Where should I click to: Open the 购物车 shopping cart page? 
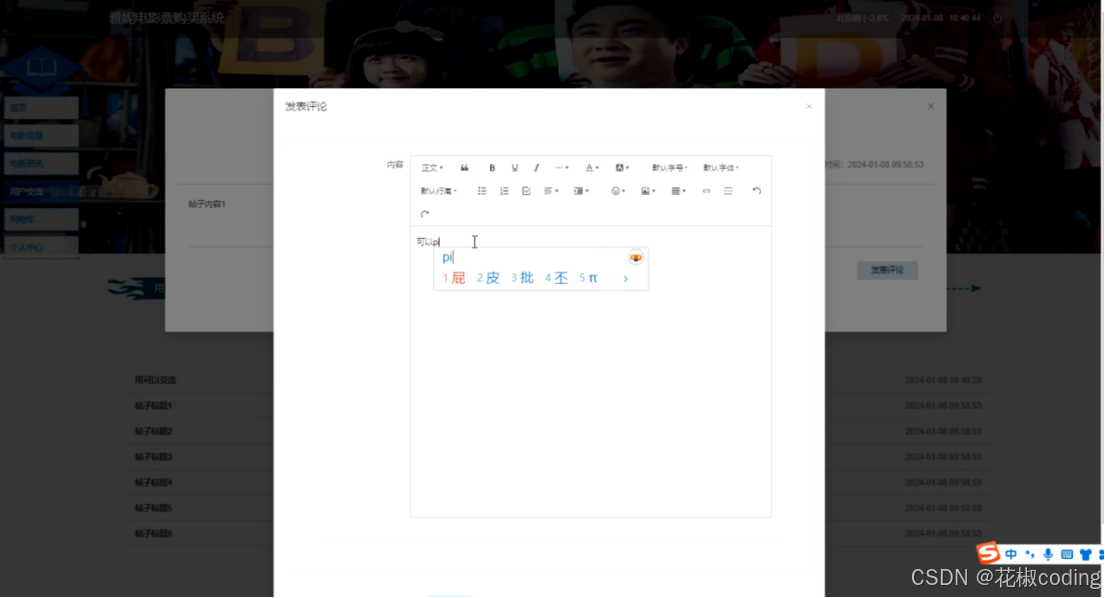pos(40,218)
